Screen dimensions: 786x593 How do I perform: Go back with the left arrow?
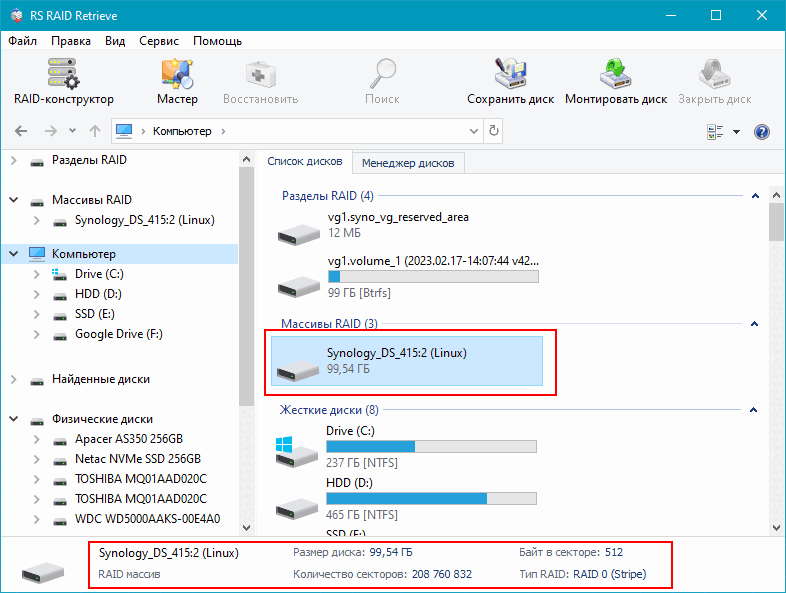(x=21, y=131)
